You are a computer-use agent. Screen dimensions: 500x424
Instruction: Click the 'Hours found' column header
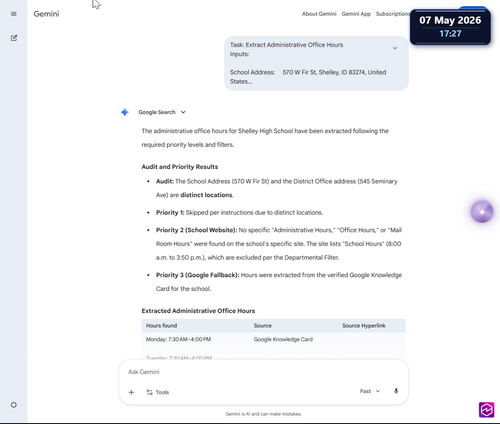tap(161, 326)
